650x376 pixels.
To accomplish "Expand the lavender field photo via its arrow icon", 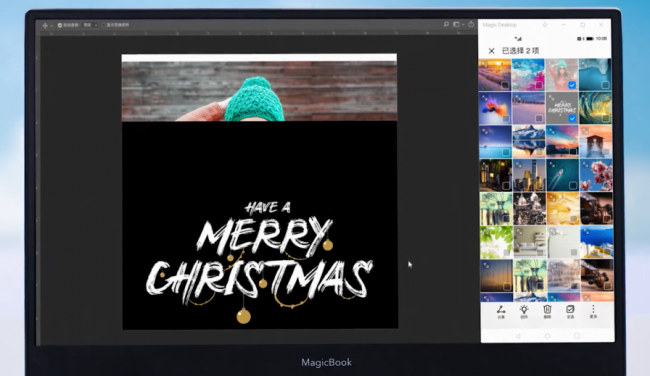I will [484, 64].
